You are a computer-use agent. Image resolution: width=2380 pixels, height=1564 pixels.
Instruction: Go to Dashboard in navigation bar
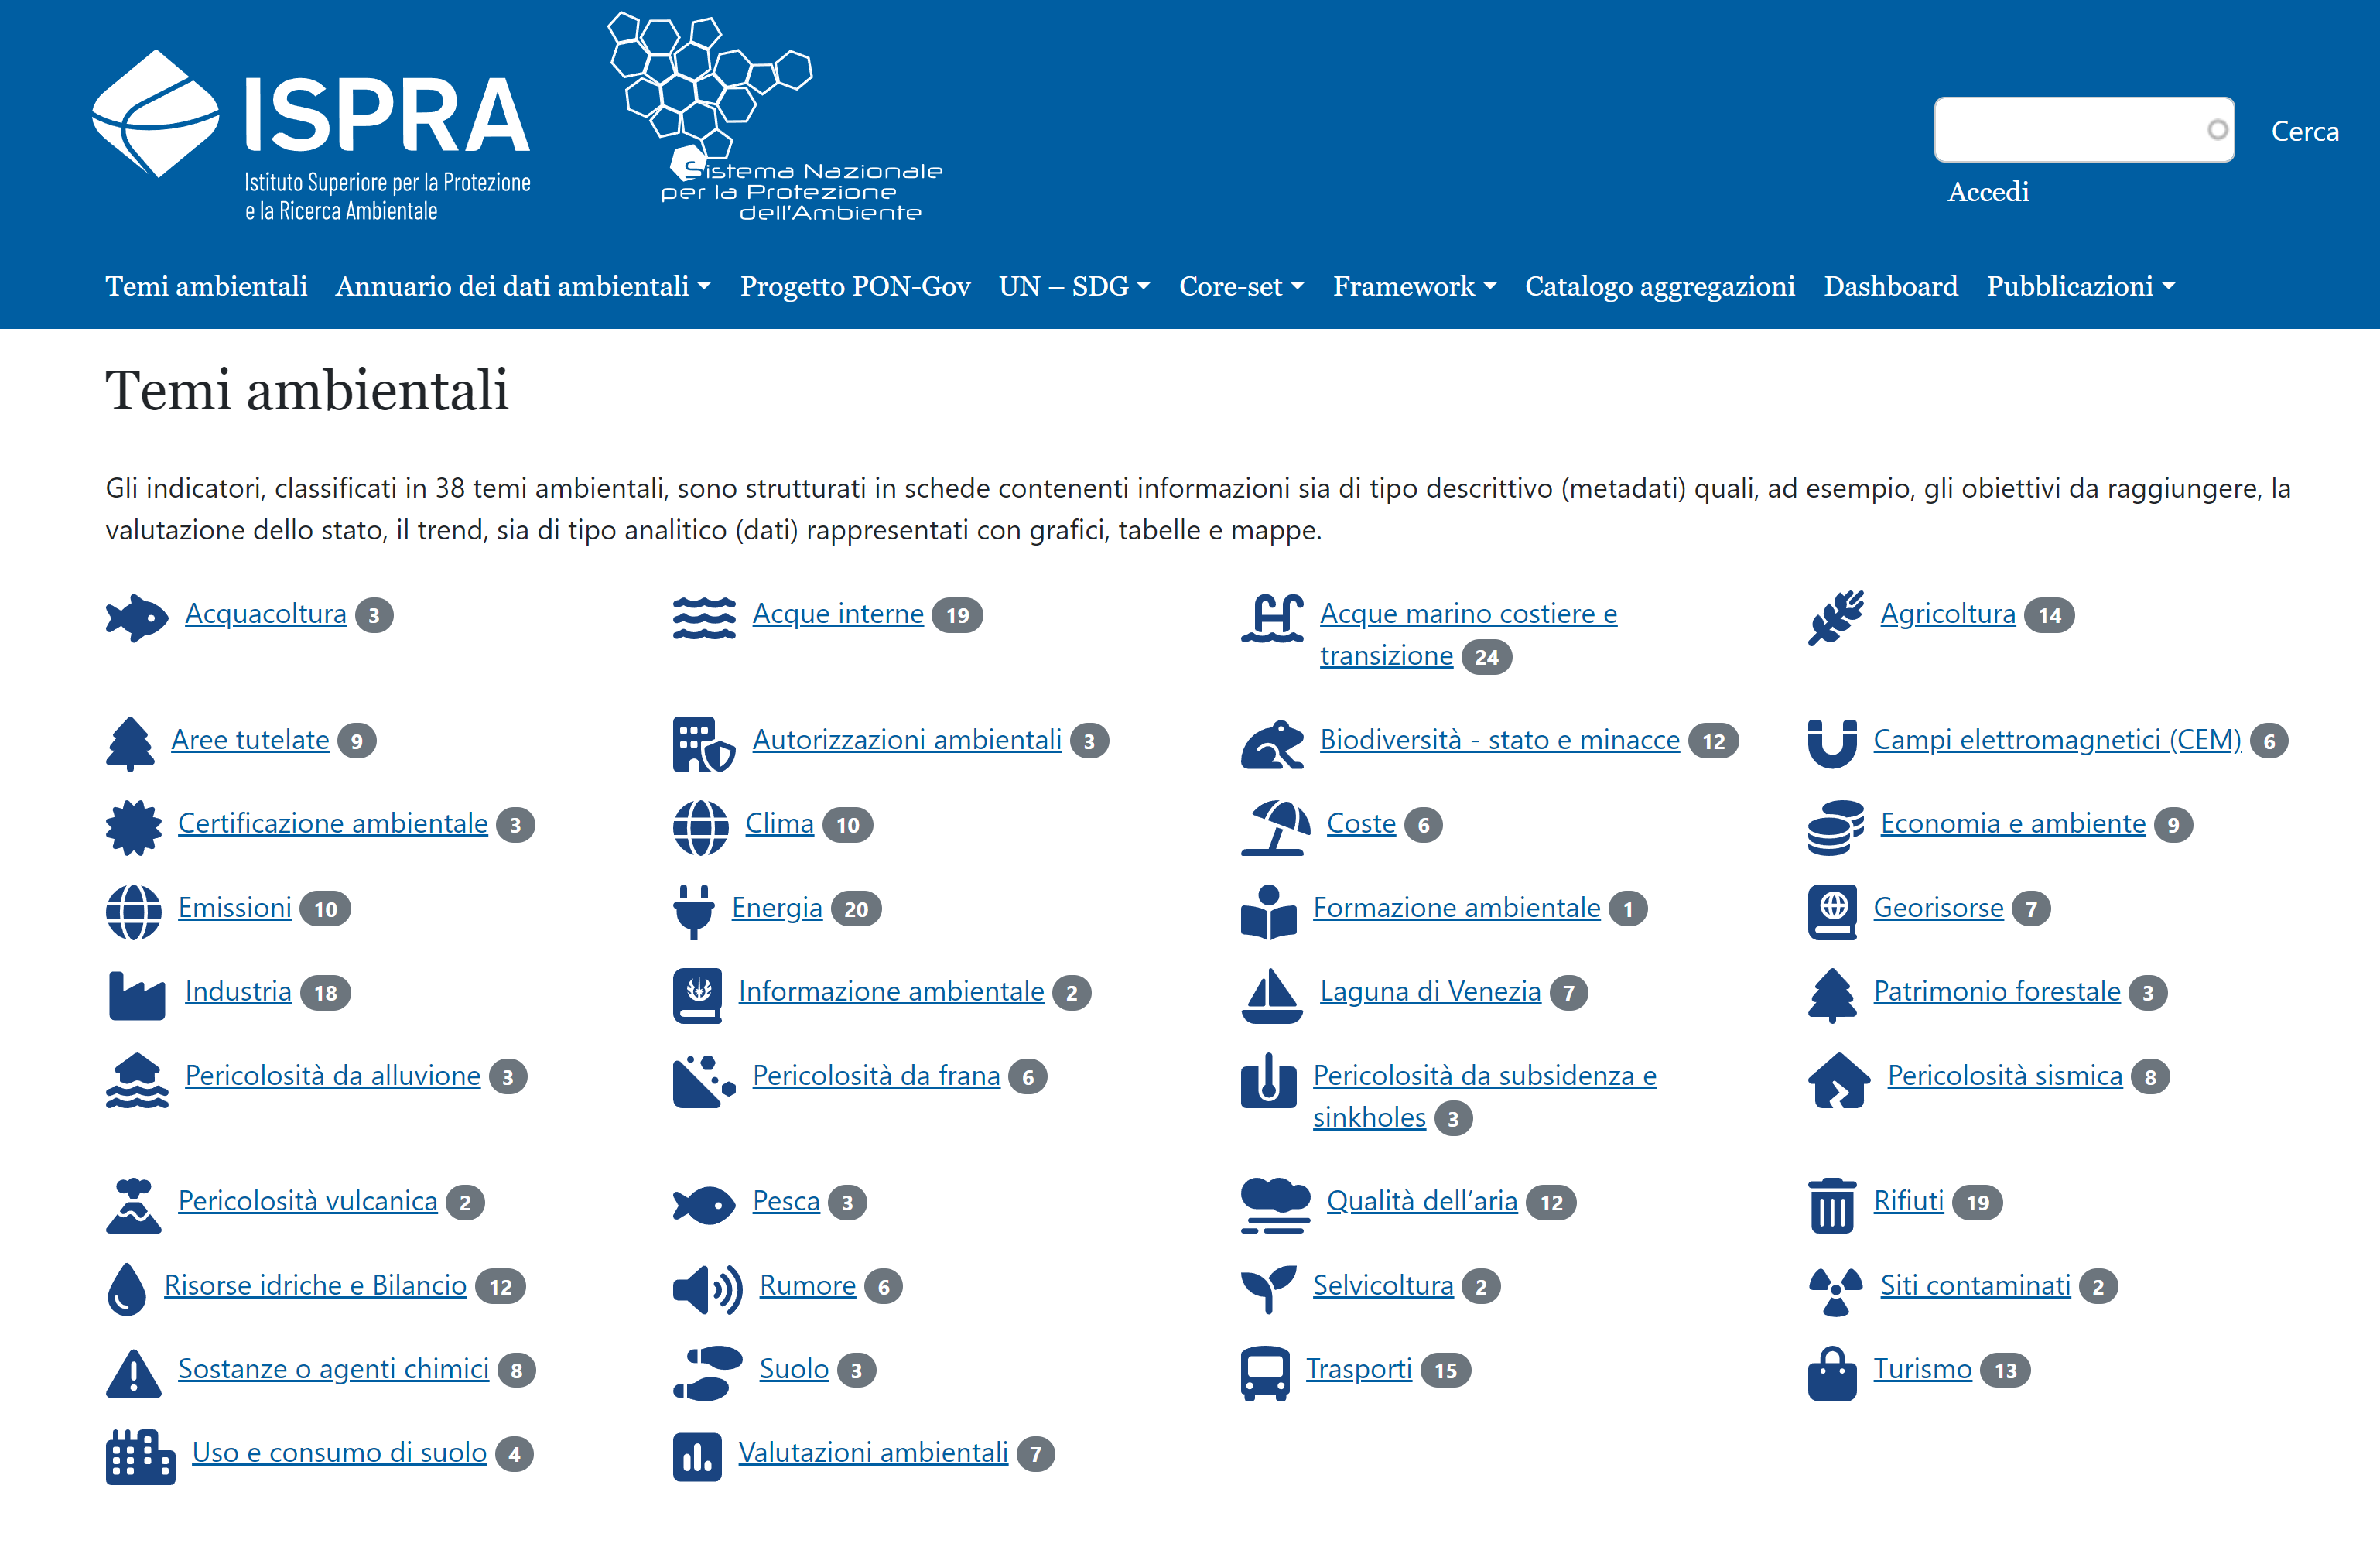tap(1890, 286)
